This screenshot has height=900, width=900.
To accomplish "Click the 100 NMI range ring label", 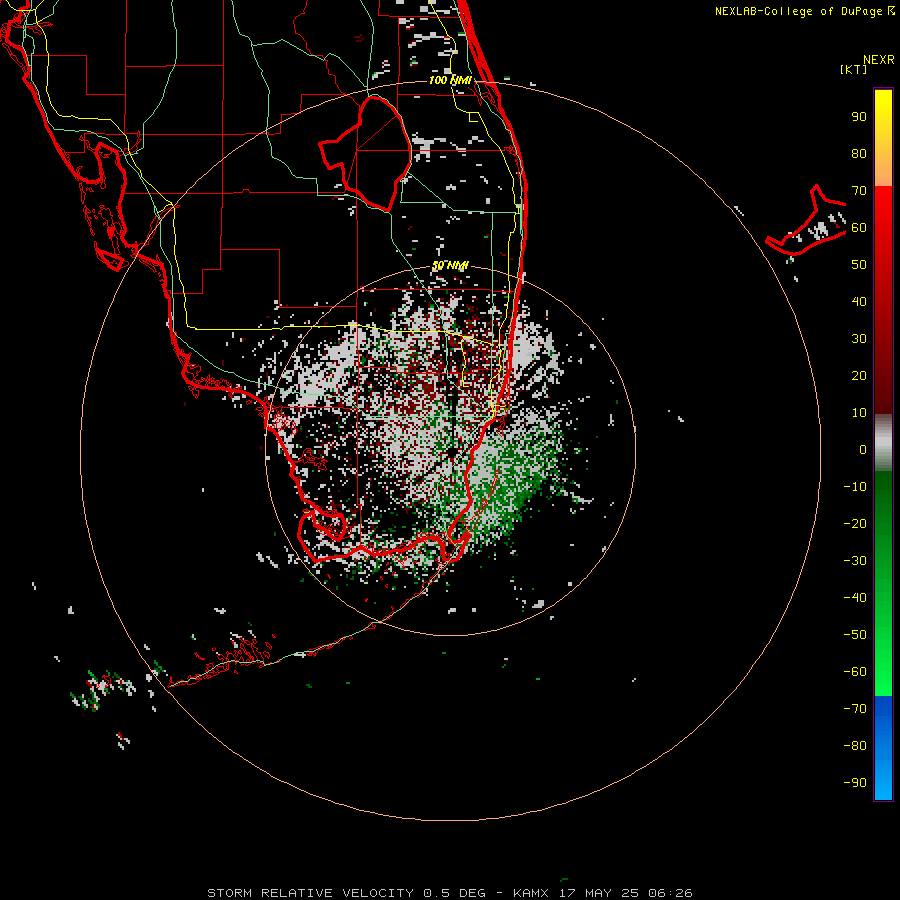I will (x=450, y=80).
